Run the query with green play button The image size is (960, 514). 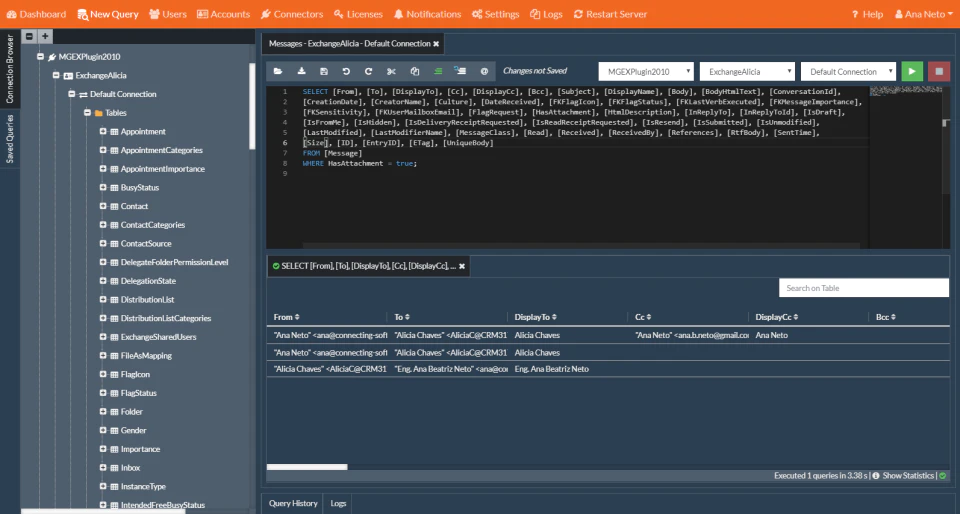pyautogui.click(x=911, y=72)
